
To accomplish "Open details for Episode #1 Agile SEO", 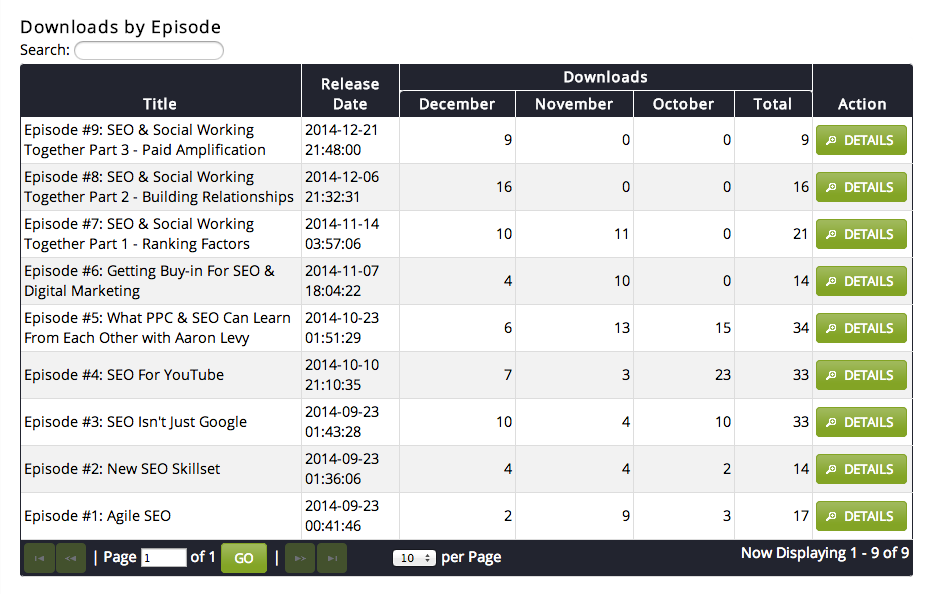I will coord(861,517).
